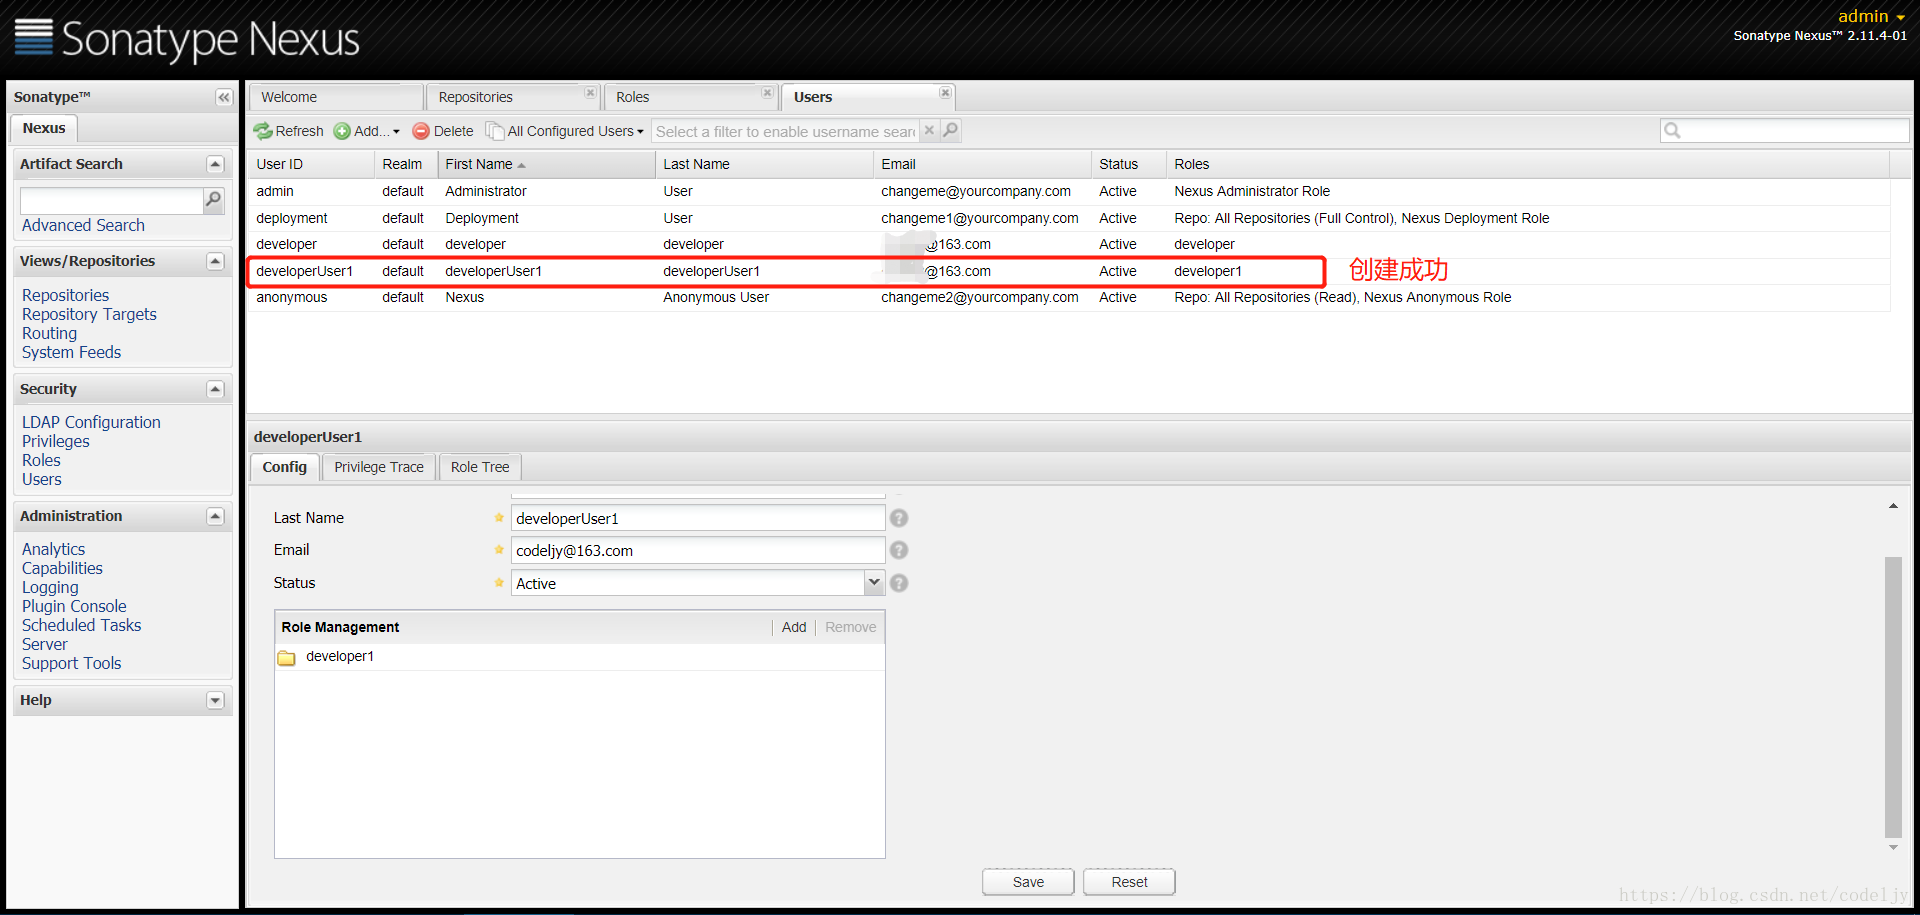Switch to the Welcome tab

335,97
